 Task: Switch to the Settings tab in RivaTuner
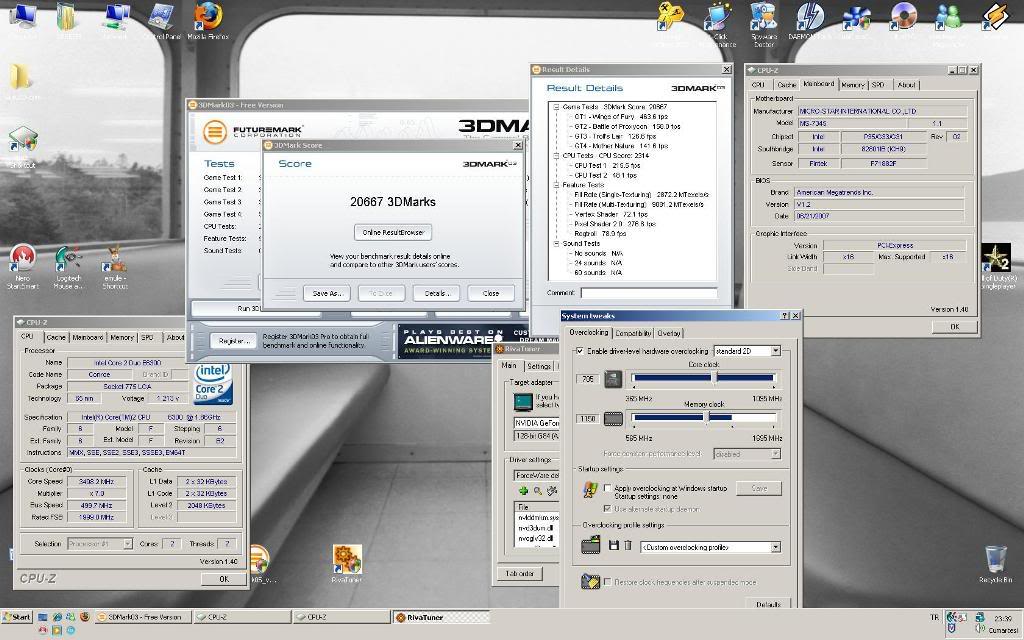tap(539, 366)
